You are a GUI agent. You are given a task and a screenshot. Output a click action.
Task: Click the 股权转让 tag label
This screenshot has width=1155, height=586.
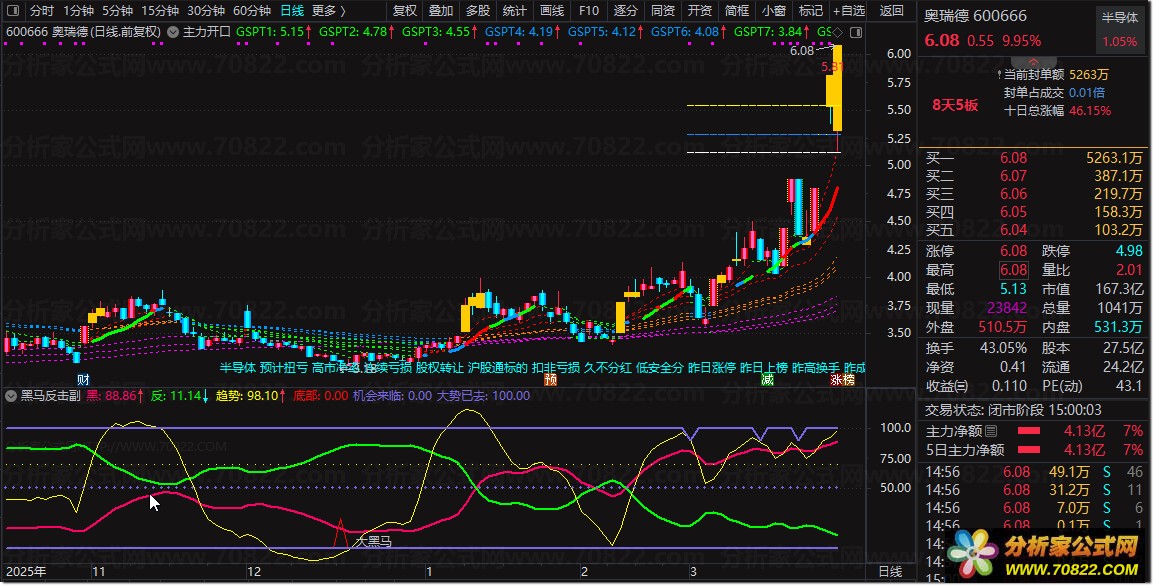point(440,367)
